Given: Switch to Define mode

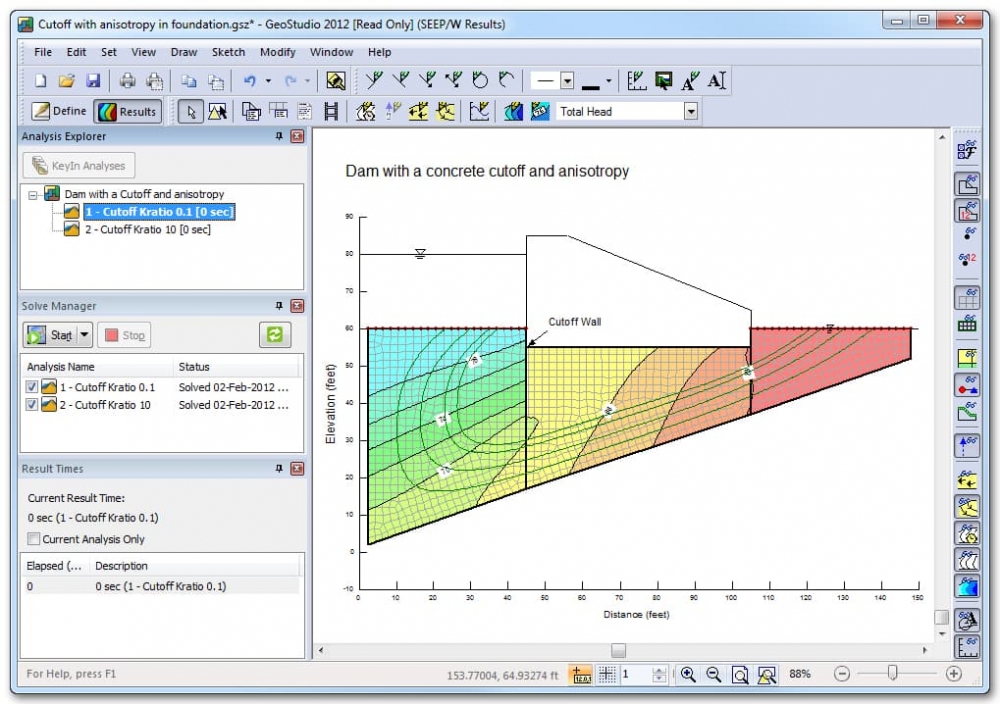Looking at the screenshot, I should [x=59, y=112].
